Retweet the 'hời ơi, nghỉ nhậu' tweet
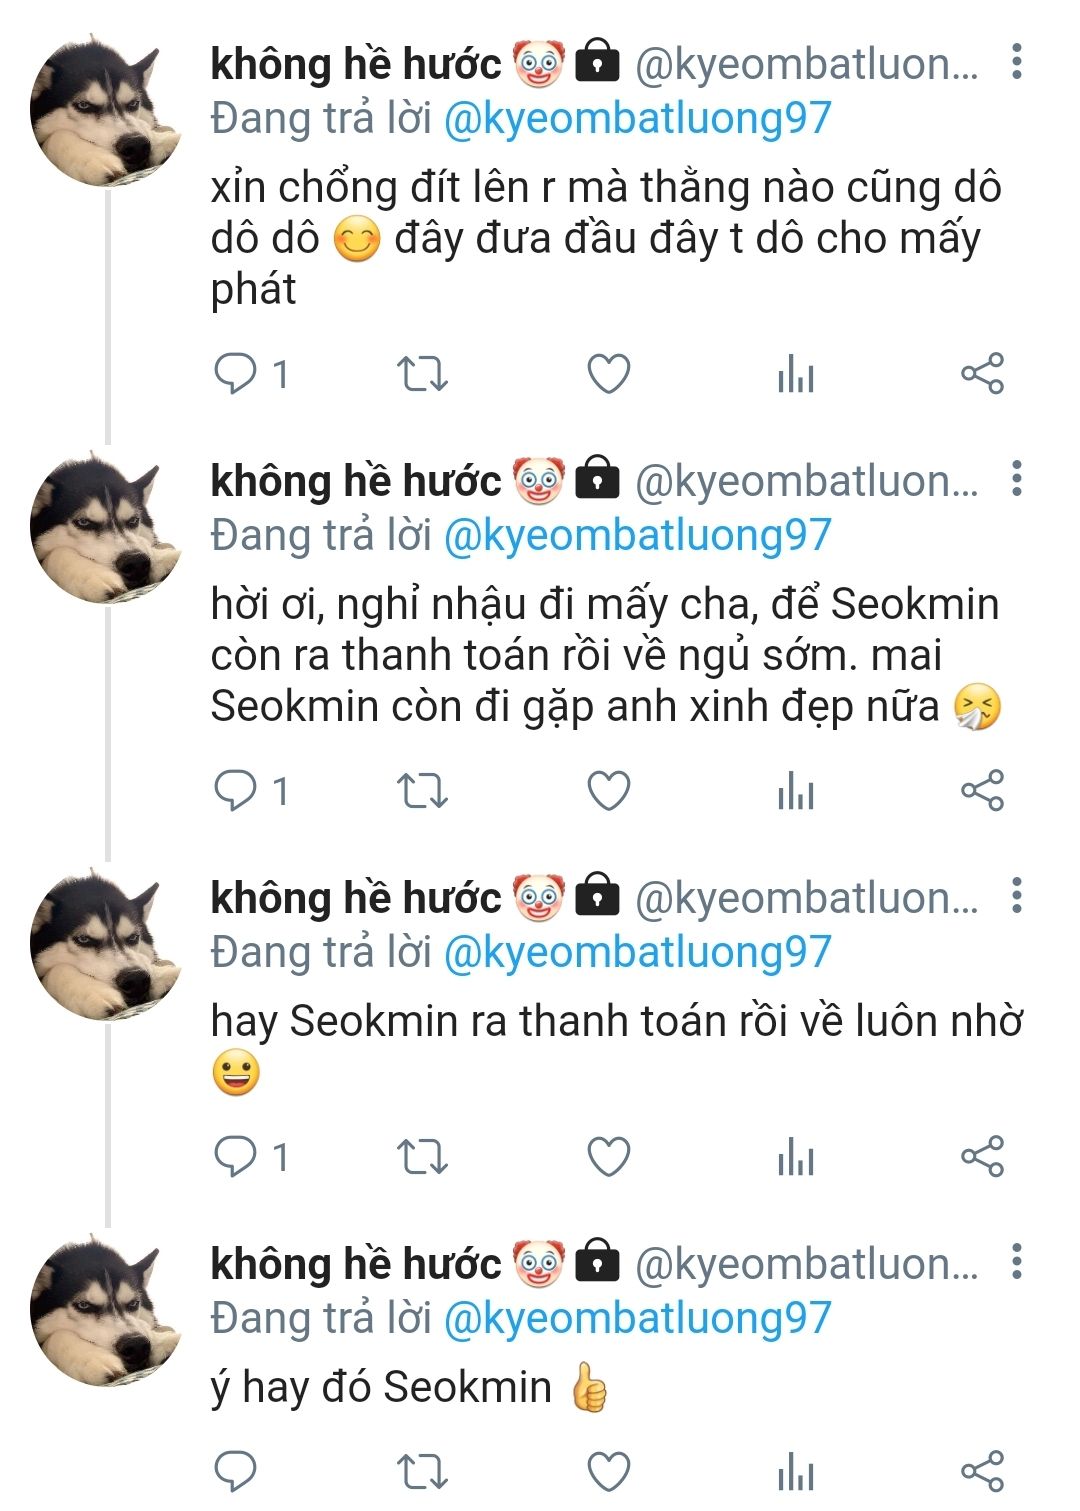This screenshot has width=1080, height=1511. coord(422,792)
